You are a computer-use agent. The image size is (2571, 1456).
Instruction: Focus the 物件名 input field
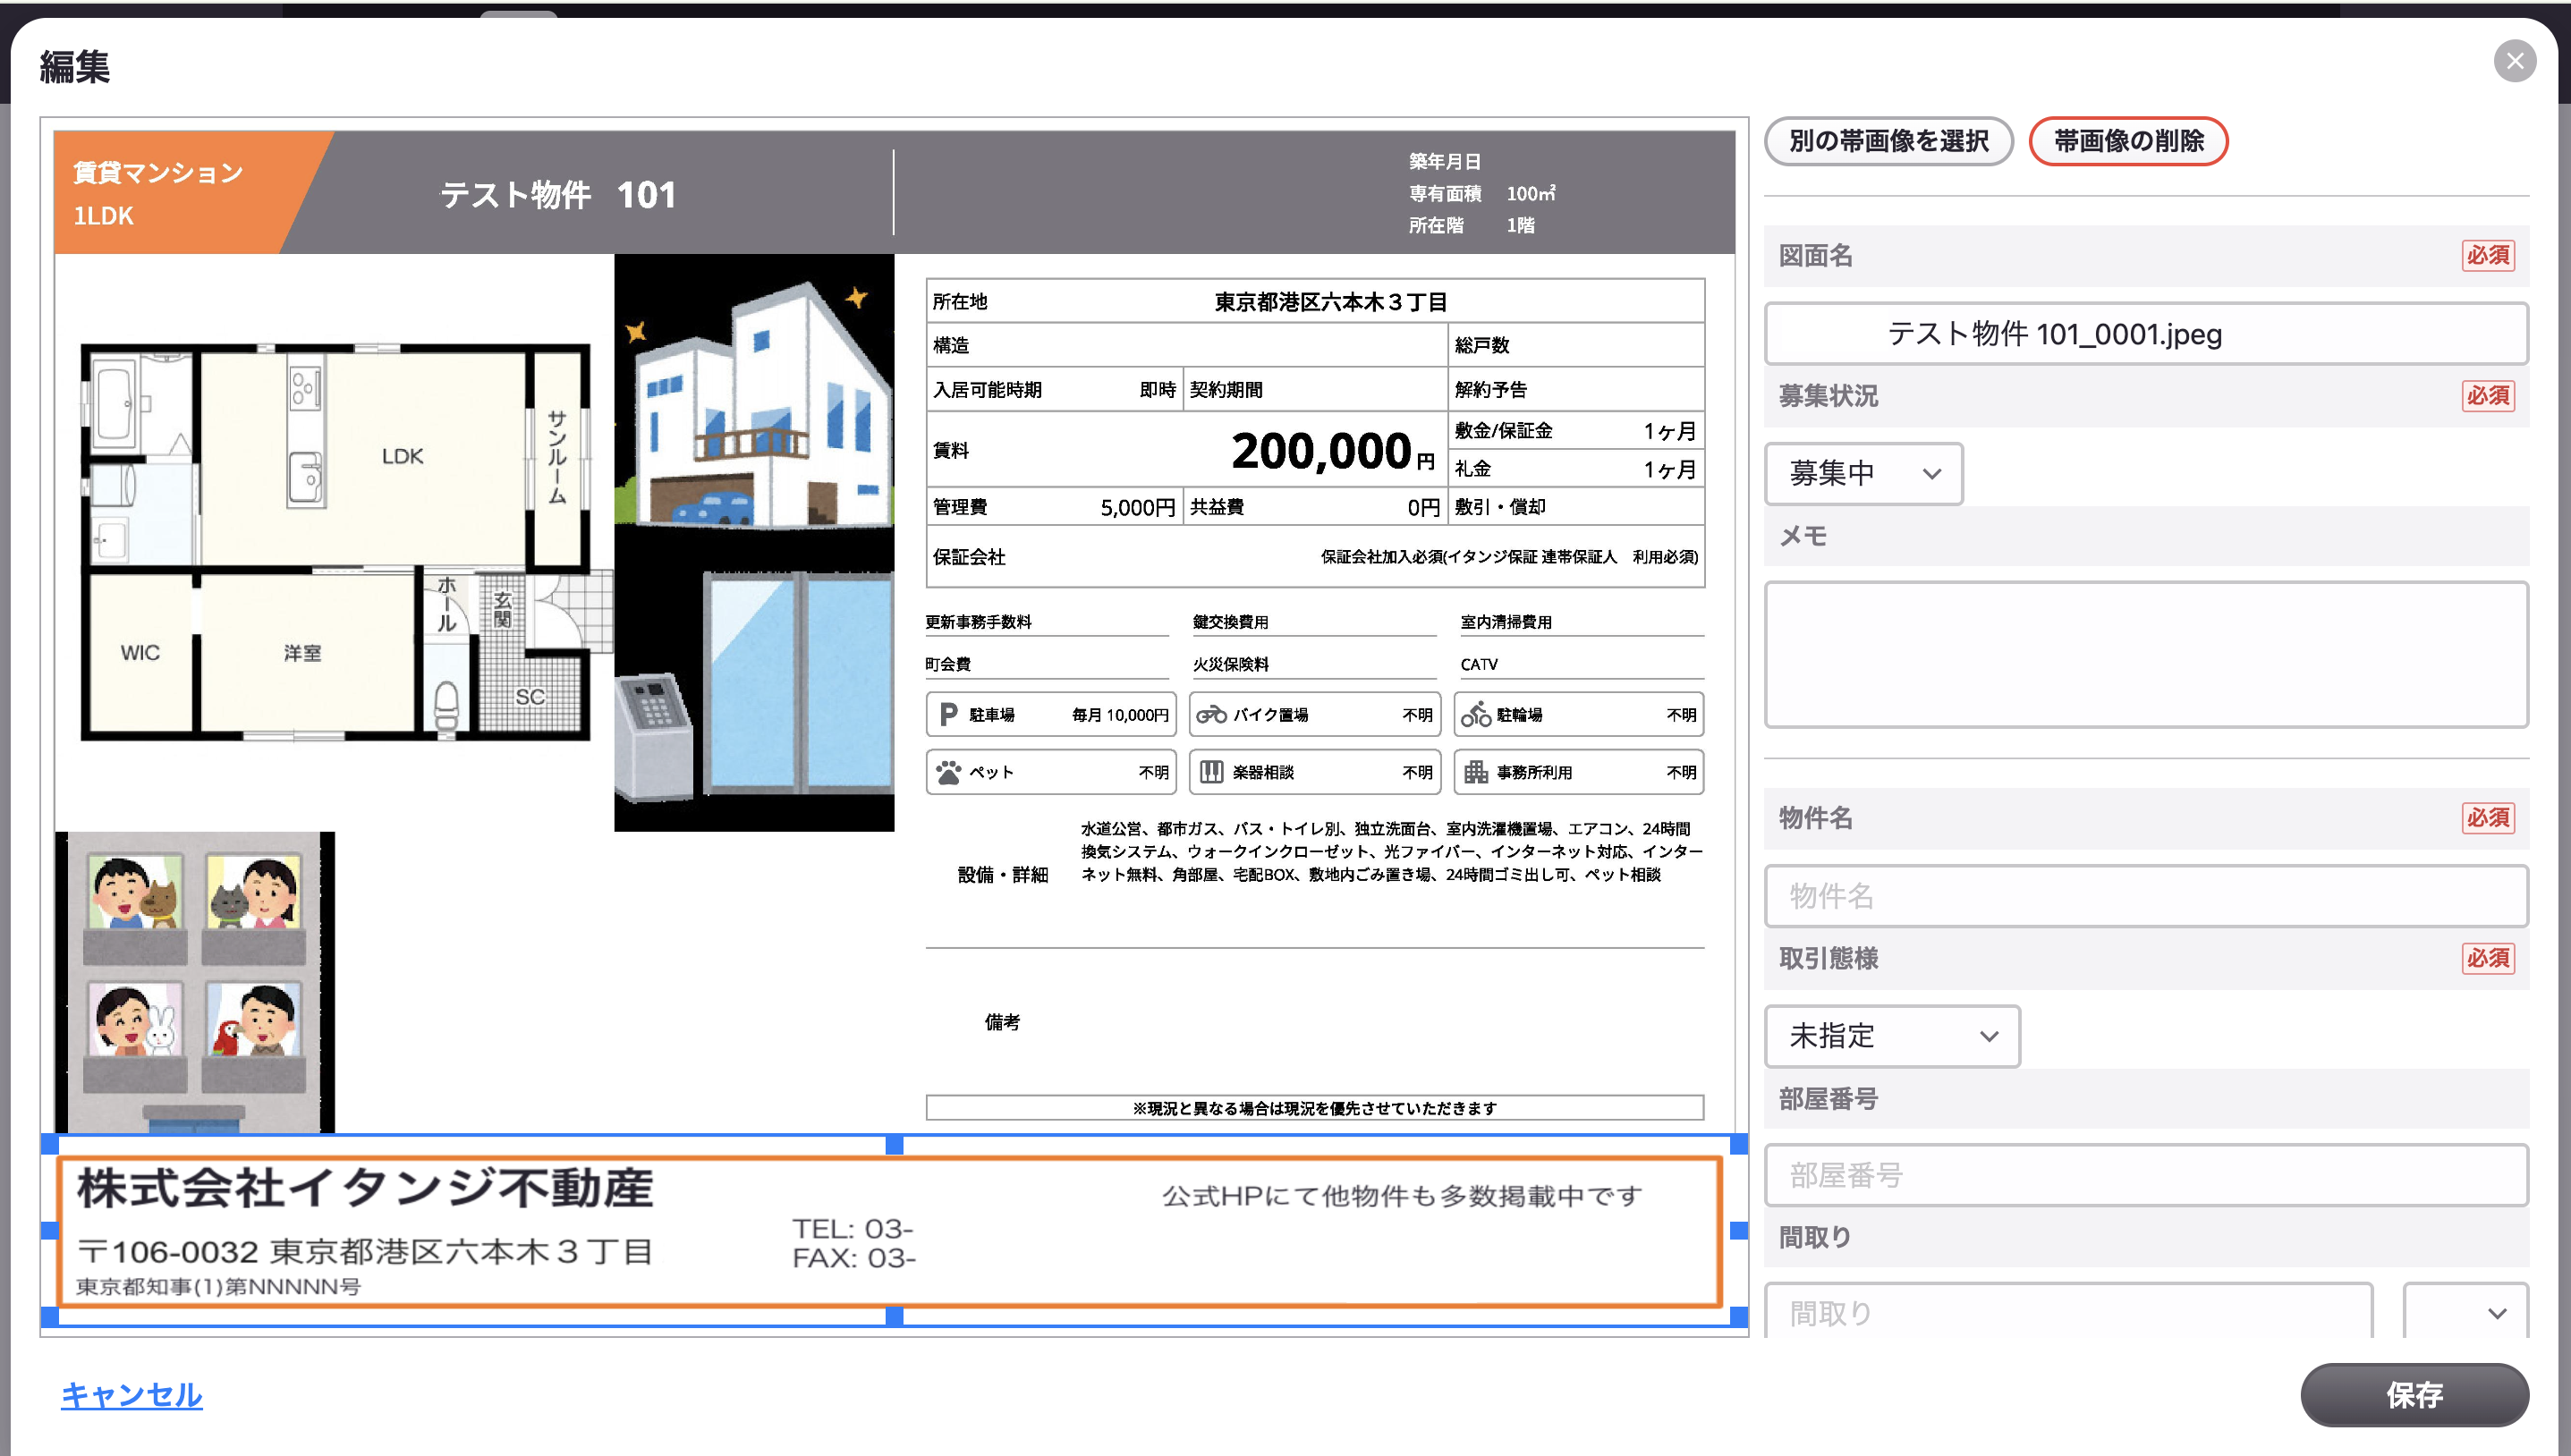click(x=2146, y=896)
